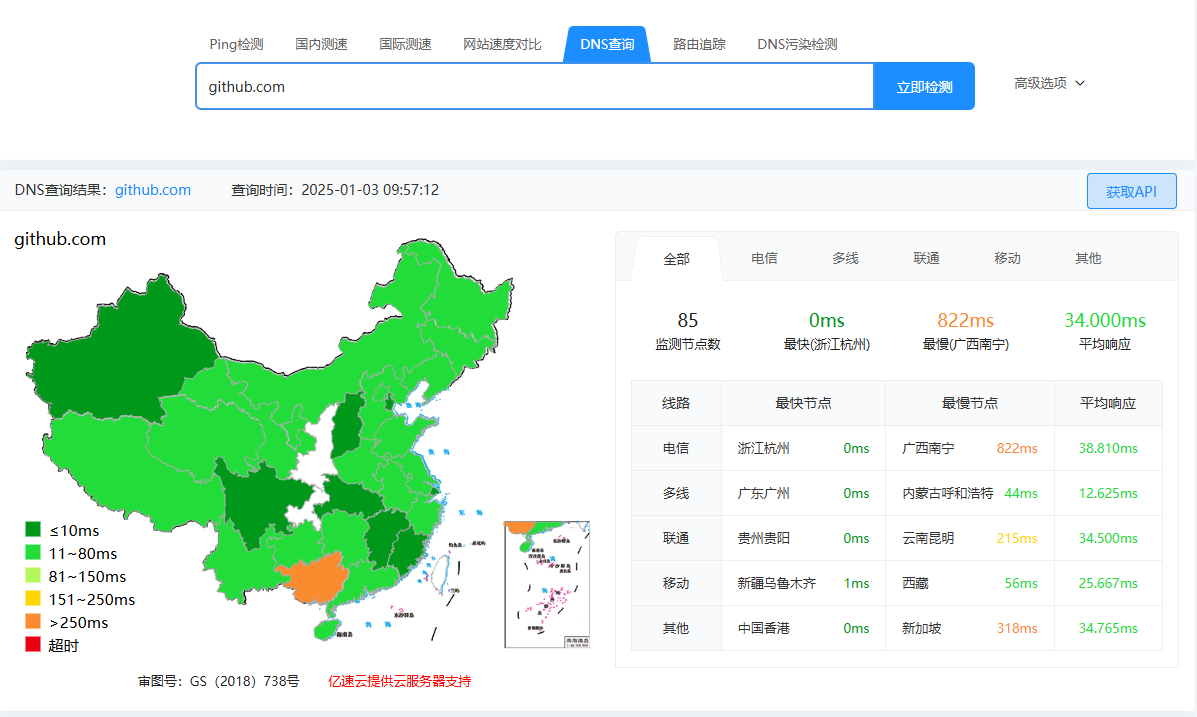The image size is (1197, 717).
Task: Click the 25.667ms average value
Action: [x=1108, y=583]
